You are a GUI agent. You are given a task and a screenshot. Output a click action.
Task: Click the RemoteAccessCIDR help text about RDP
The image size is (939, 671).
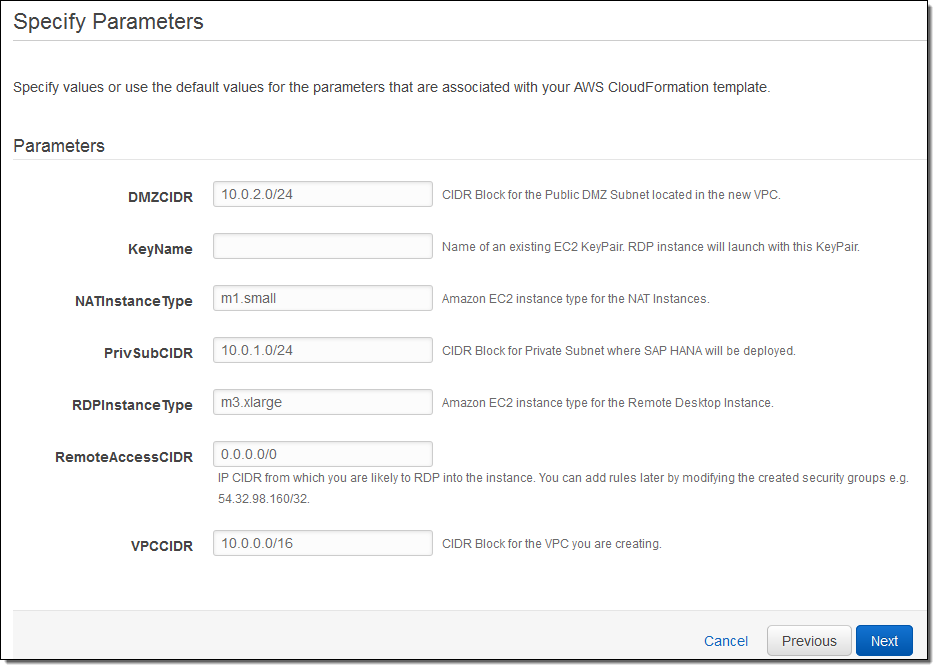pyautogui.click(x=563, y=478)
